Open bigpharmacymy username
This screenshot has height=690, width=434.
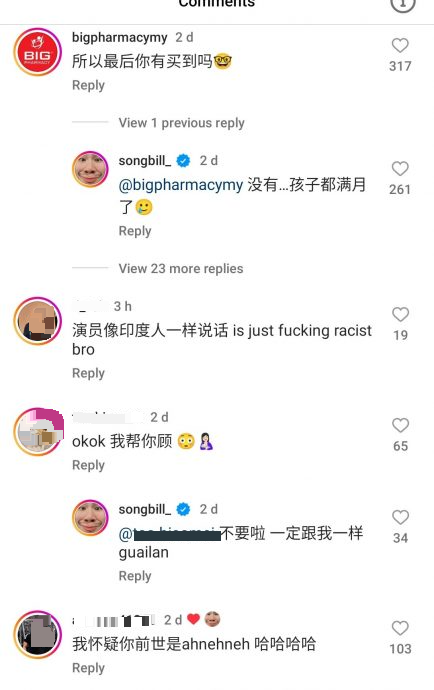120,37
